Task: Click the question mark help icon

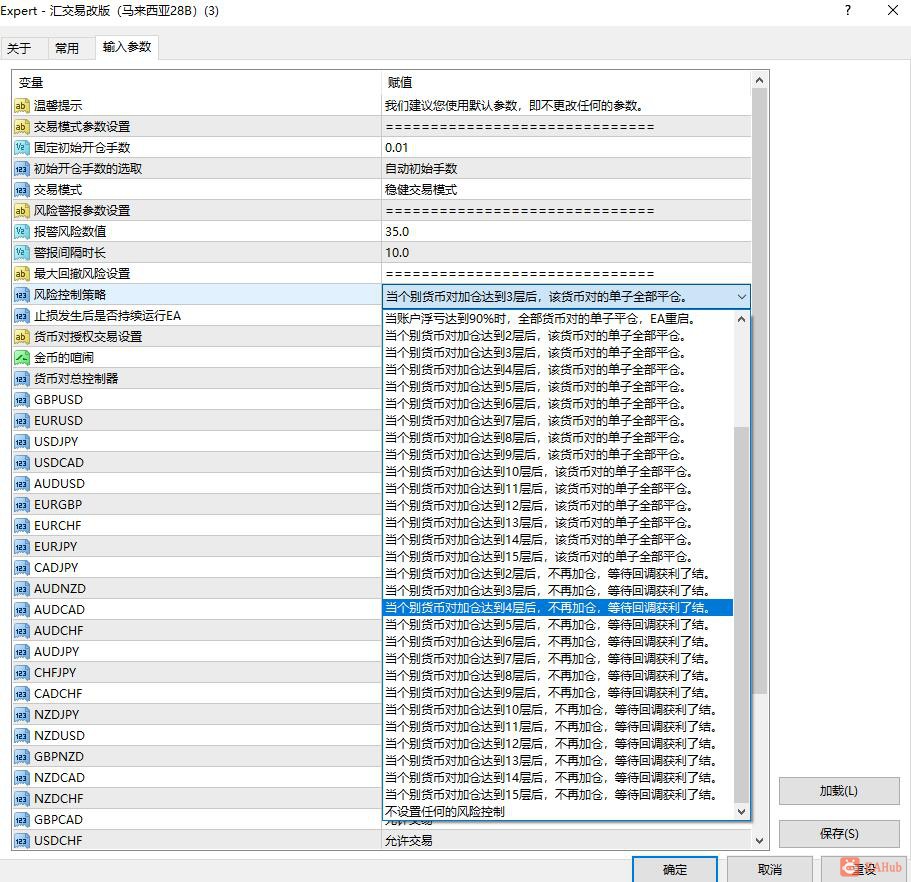Action: (848, 10)
